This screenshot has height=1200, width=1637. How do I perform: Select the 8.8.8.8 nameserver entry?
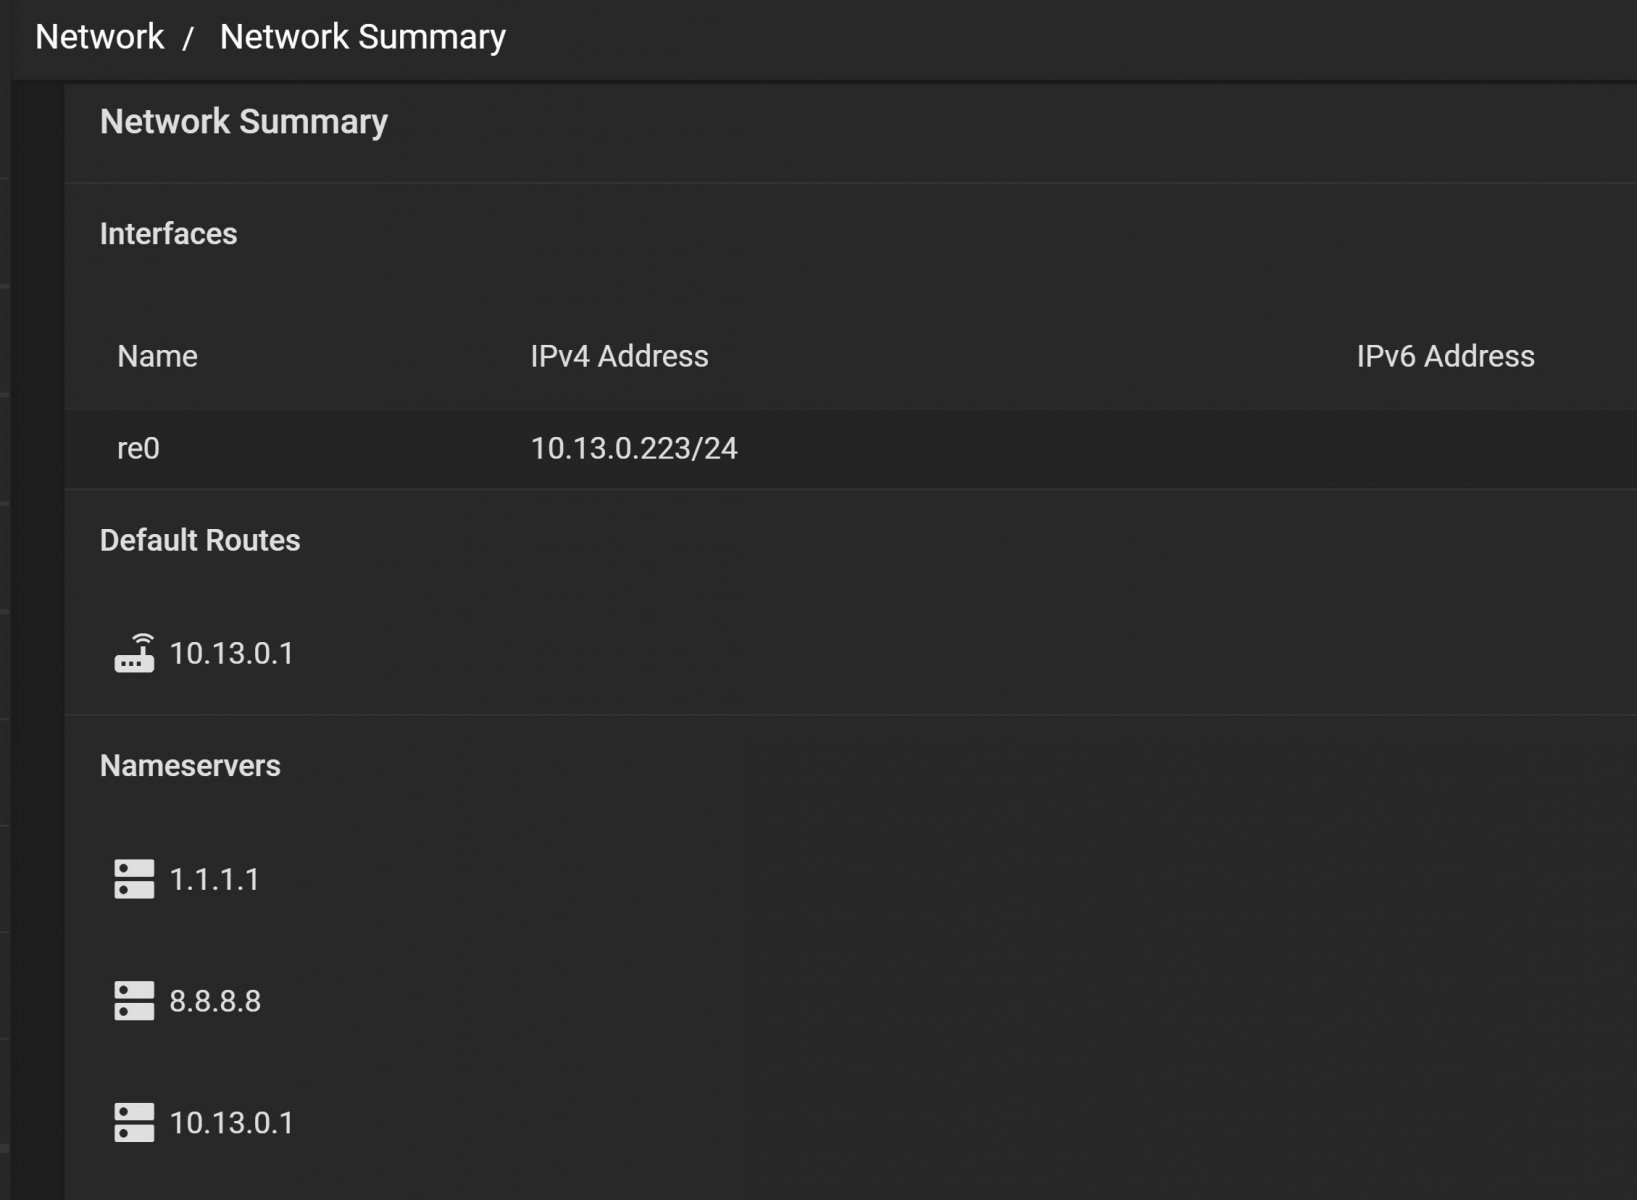click(215, 1001)
